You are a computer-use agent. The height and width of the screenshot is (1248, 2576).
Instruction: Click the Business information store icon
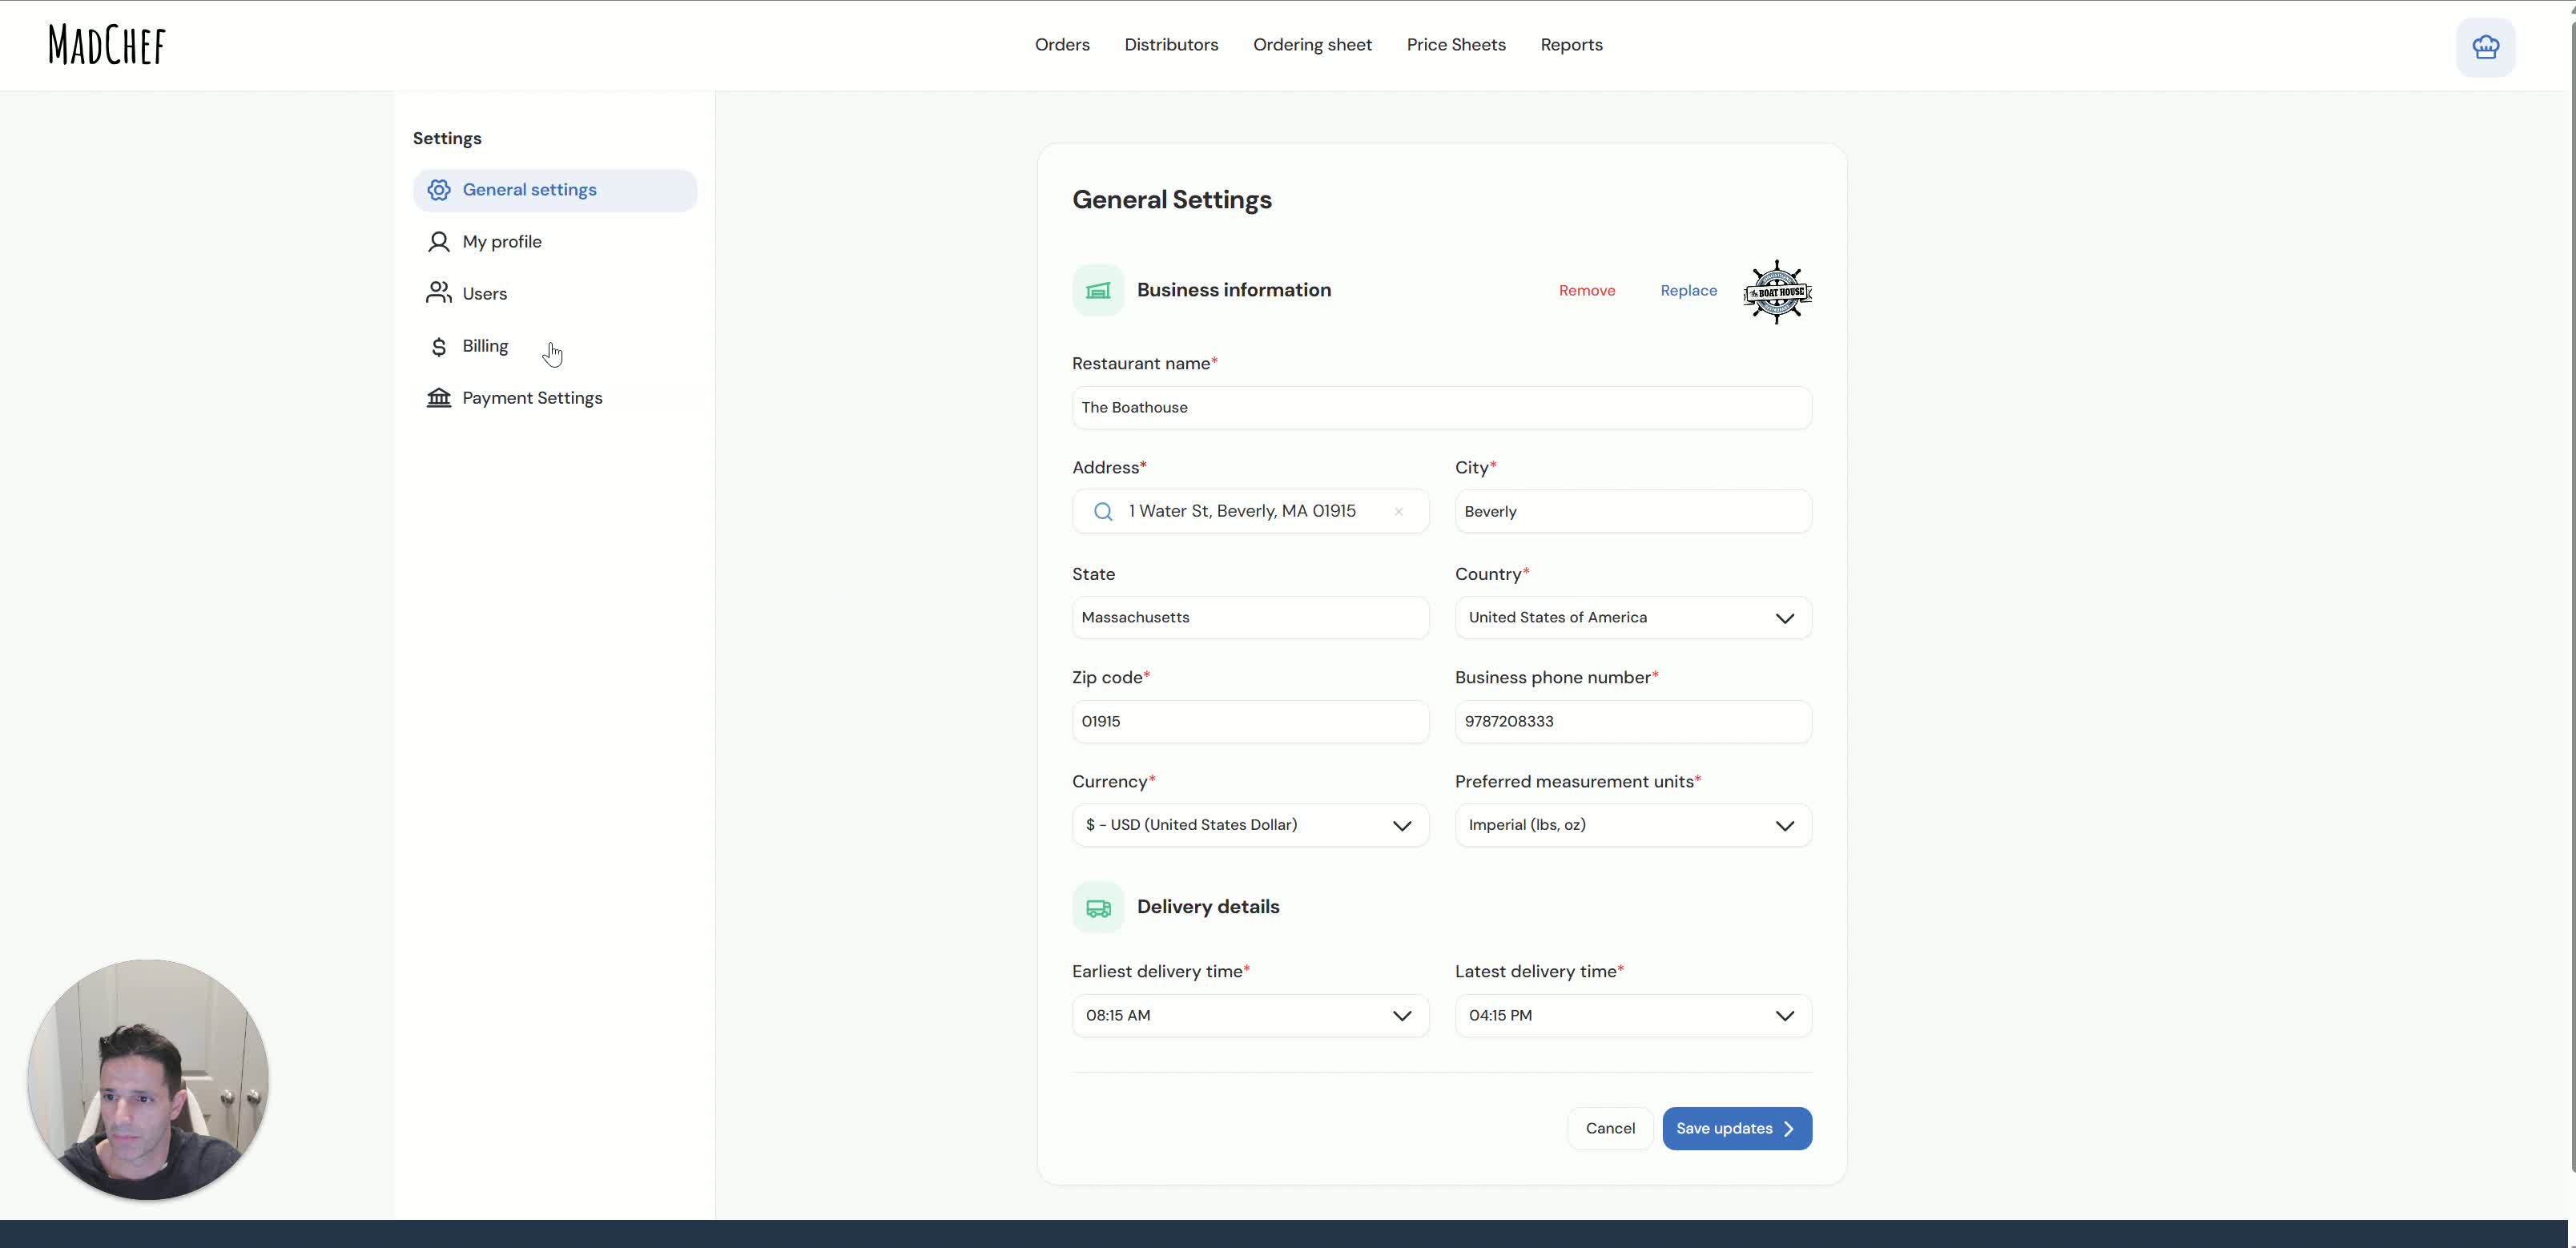coord(1098,291)
